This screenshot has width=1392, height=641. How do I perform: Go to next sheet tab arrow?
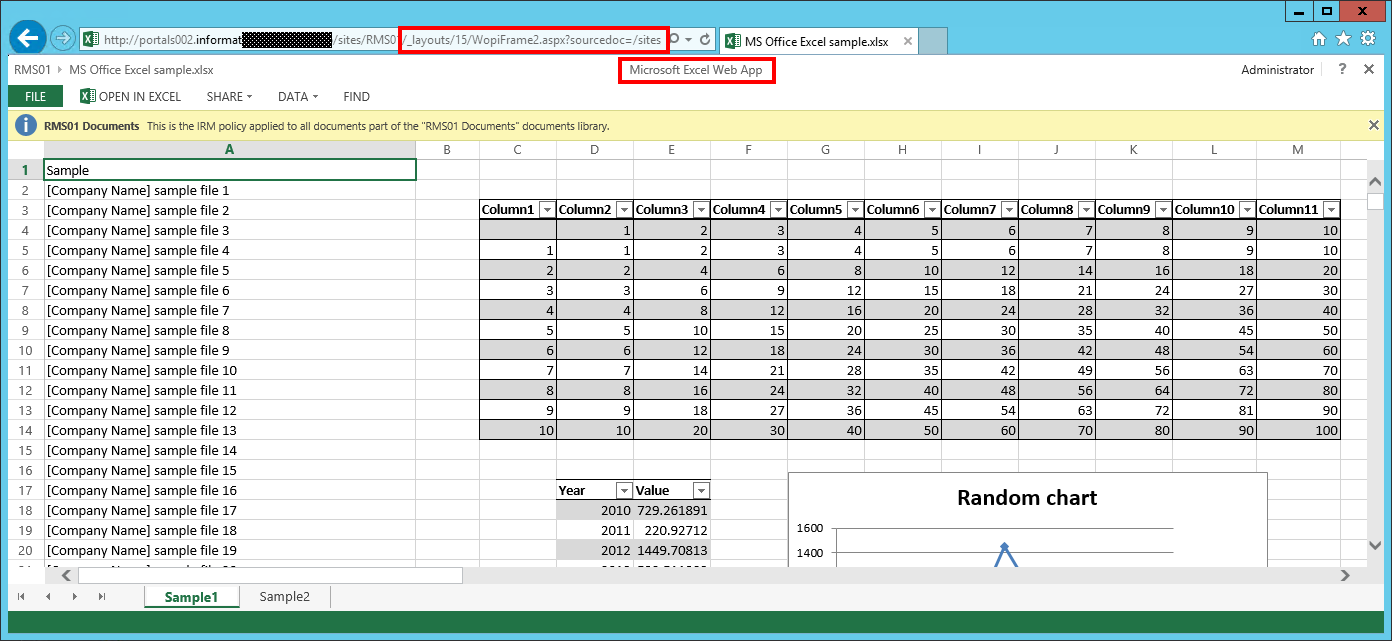(x=75, y=597)
